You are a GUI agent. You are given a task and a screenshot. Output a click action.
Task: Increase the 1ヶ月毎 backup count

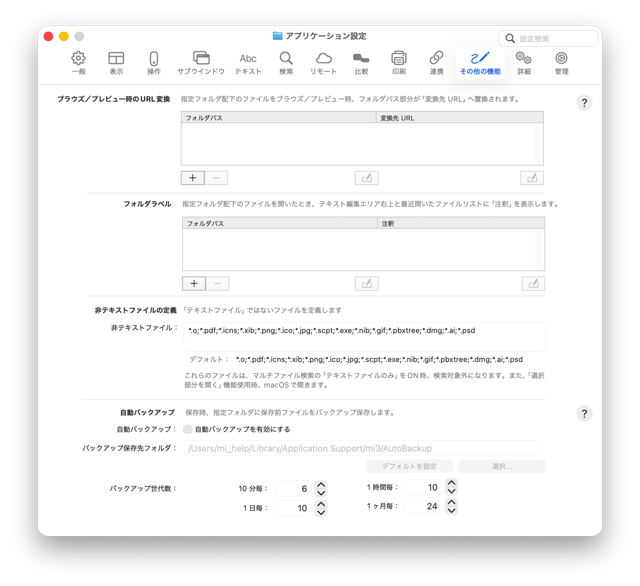coord(451,502)
